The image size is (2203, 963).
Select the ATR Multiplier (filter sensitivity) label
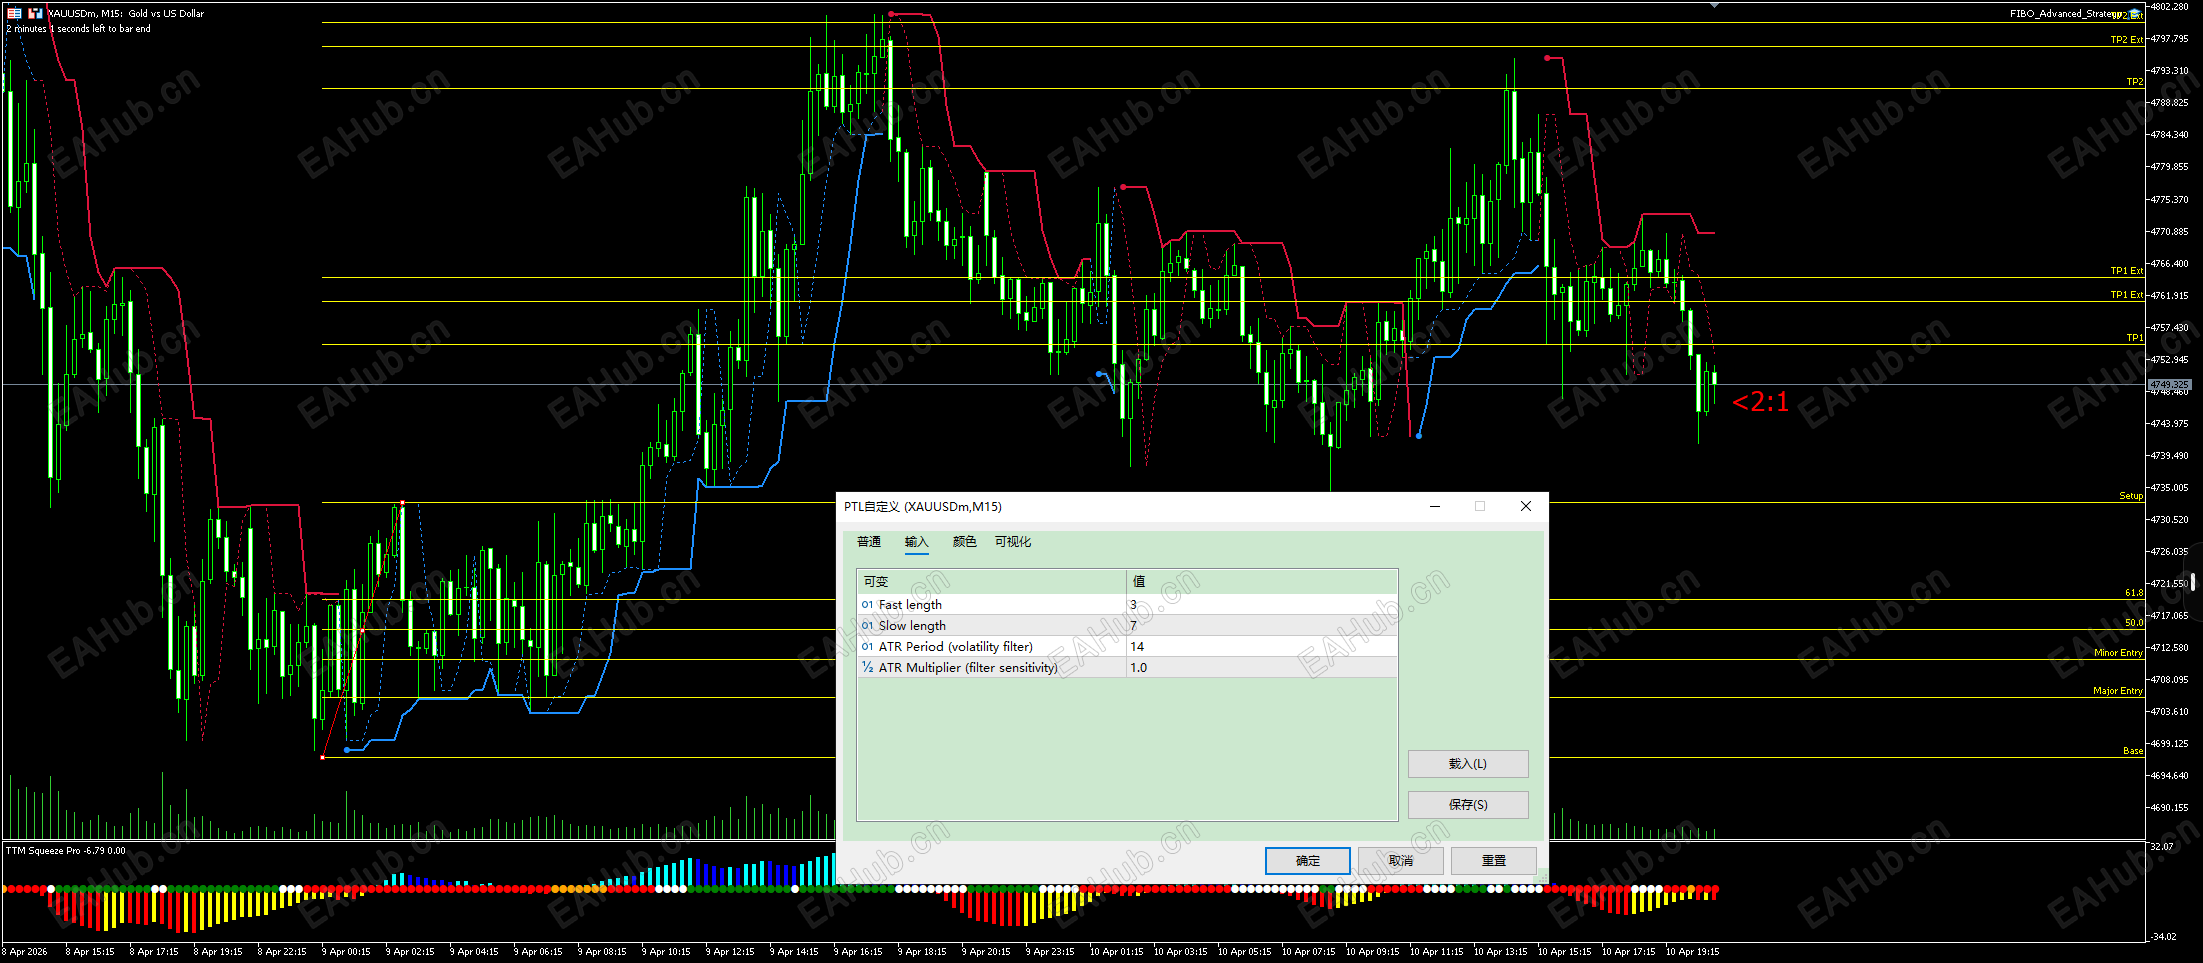pyautogui.click(x=968, y=668)
